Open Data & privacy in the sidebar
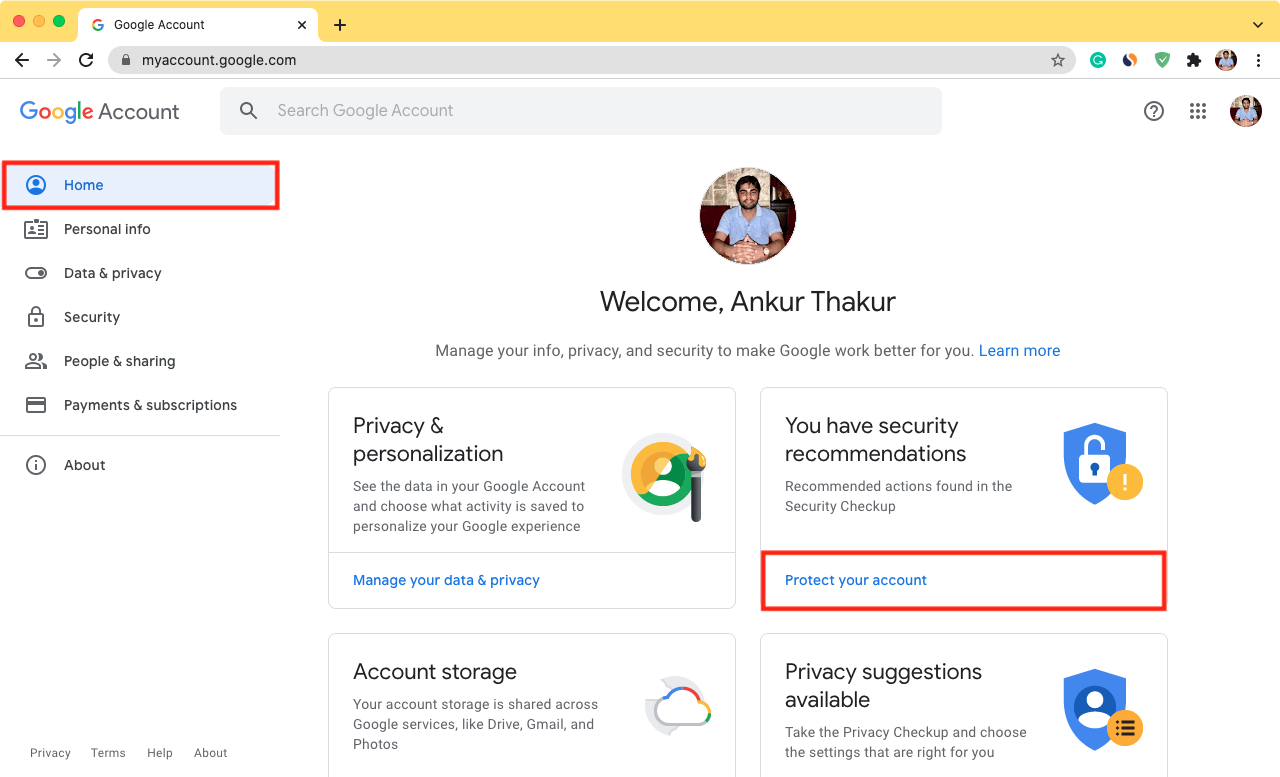 [140, 273]
